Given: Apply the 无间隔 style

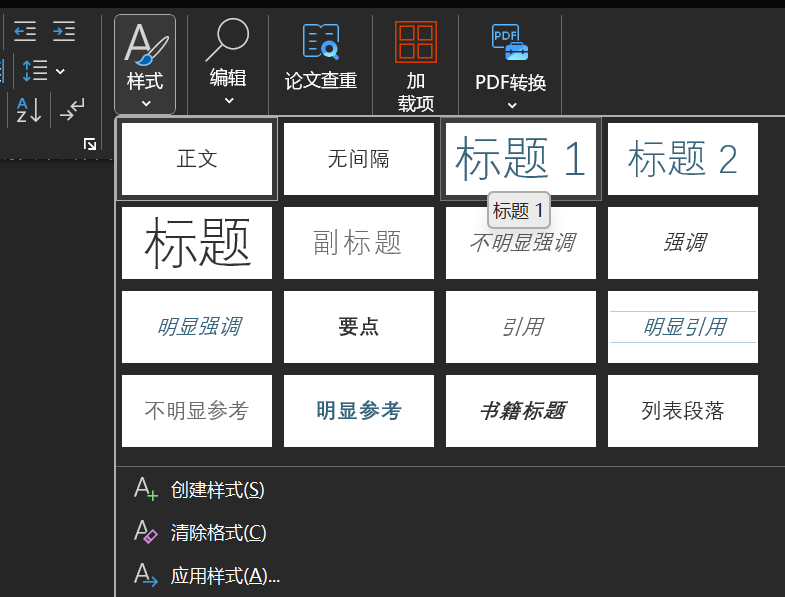Looking at the screenshot, I should 359,159.
